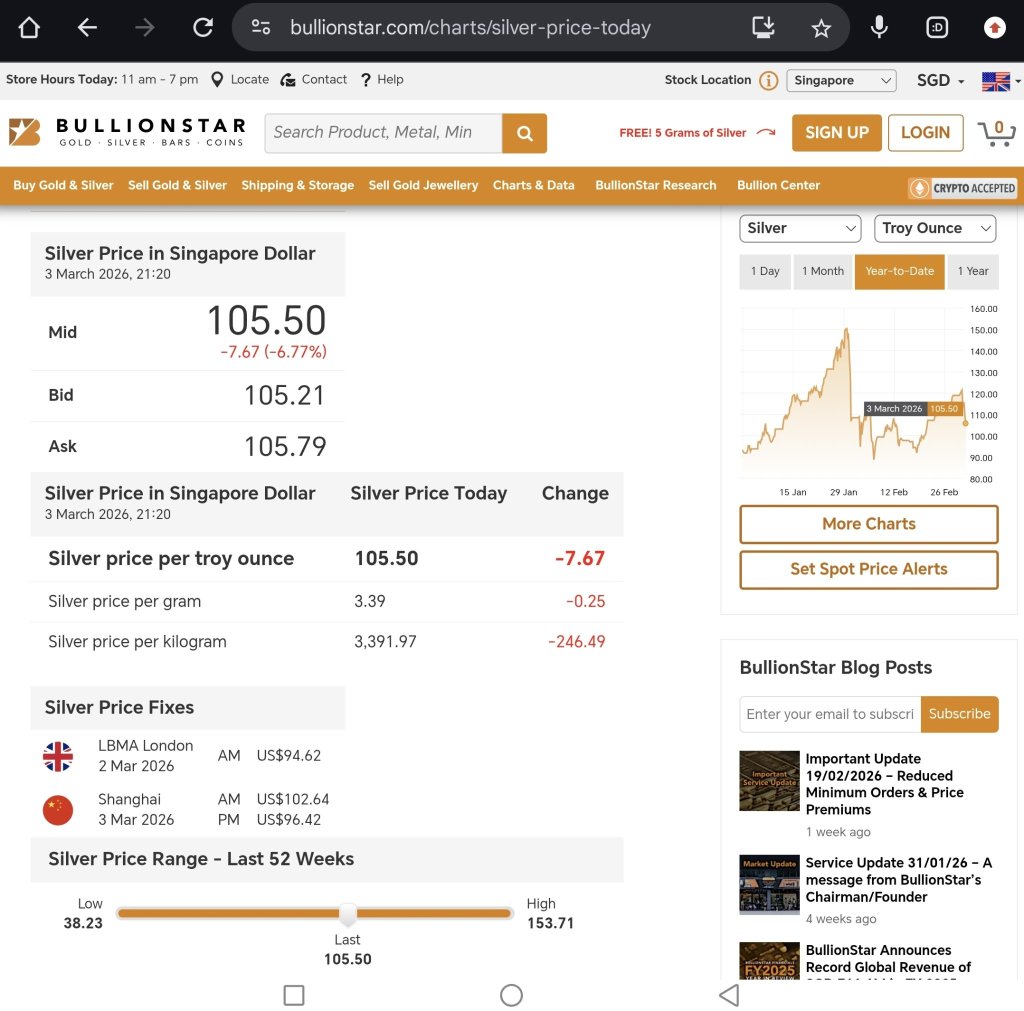Click the install/download page icon

(763, 27)
